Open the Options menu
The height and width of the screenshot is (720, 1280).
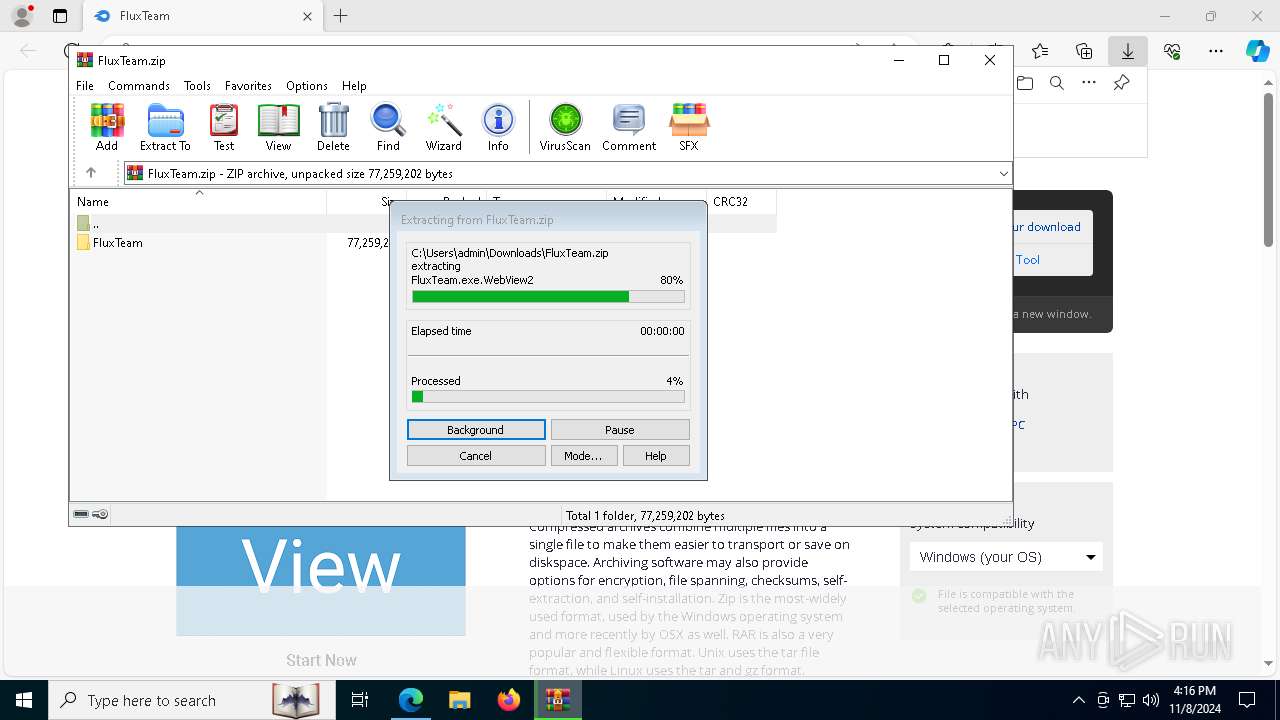307,86
